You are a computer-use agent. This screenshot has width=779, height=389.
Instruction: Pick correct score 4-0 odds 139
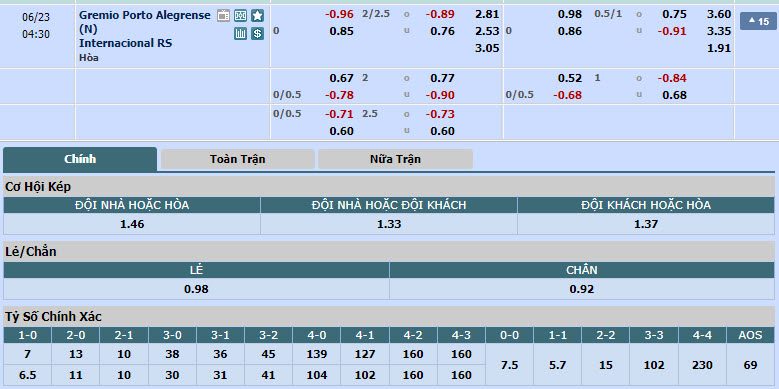pos(316,354)
